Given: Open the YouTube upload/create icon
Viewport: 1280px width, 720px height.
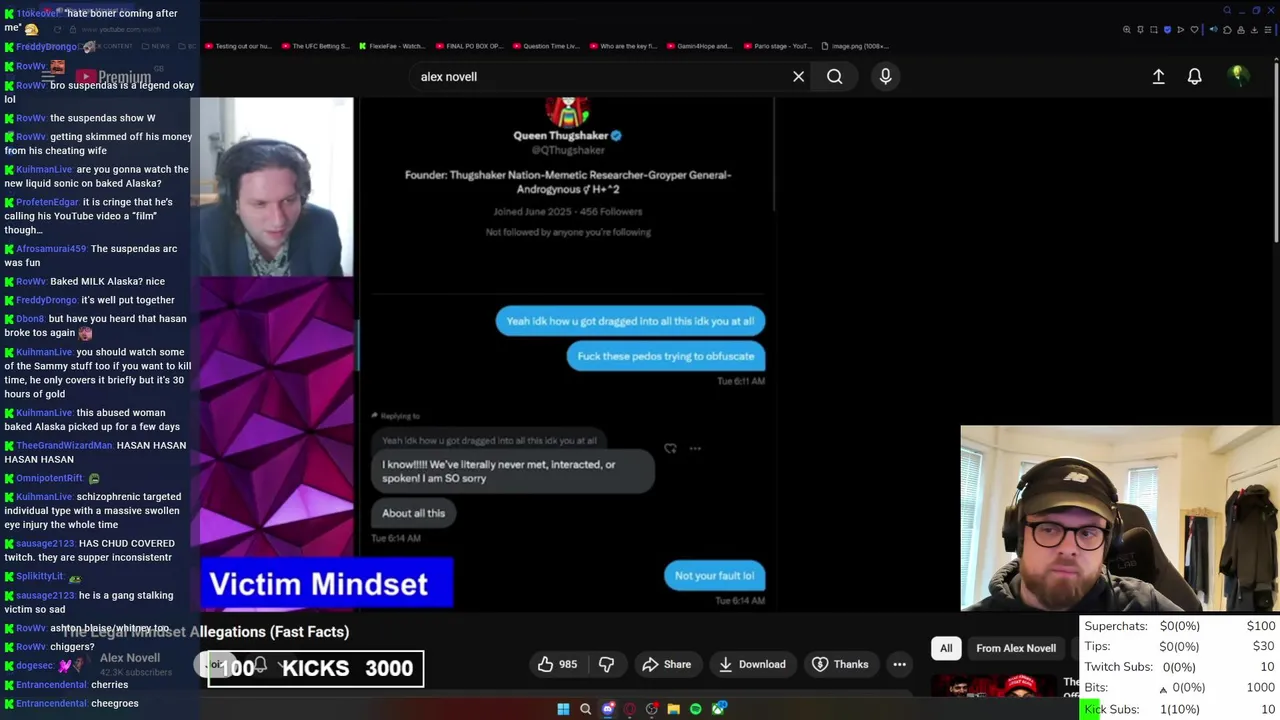Looking at the screenshot, I should pos(1158,76).
